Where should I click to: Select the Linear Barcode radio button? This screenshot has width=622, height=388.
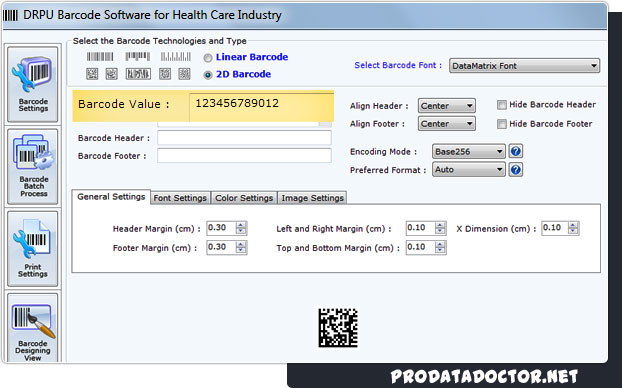[x=208, y=58]
